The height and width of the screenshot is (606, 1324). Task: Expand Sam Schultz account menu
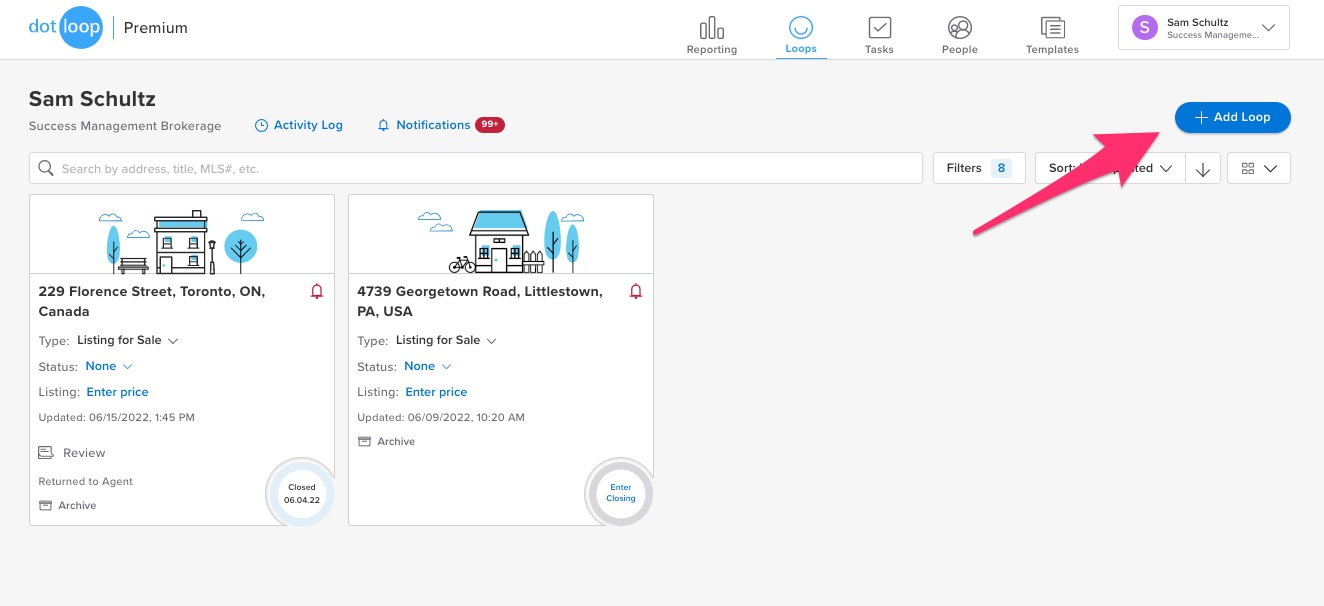(1203, 28)
